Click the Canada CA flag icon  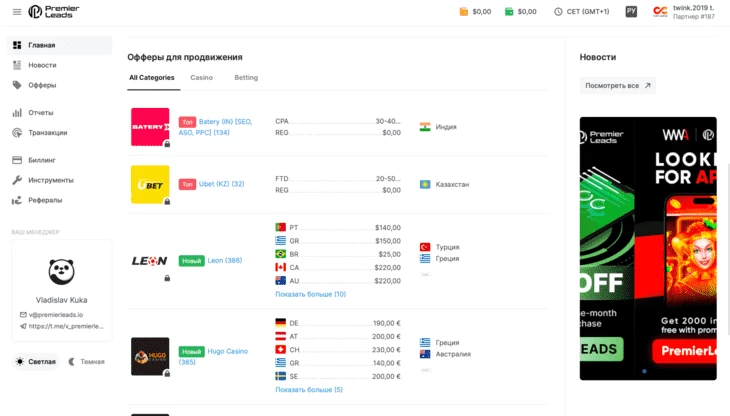tap(280, 268)
